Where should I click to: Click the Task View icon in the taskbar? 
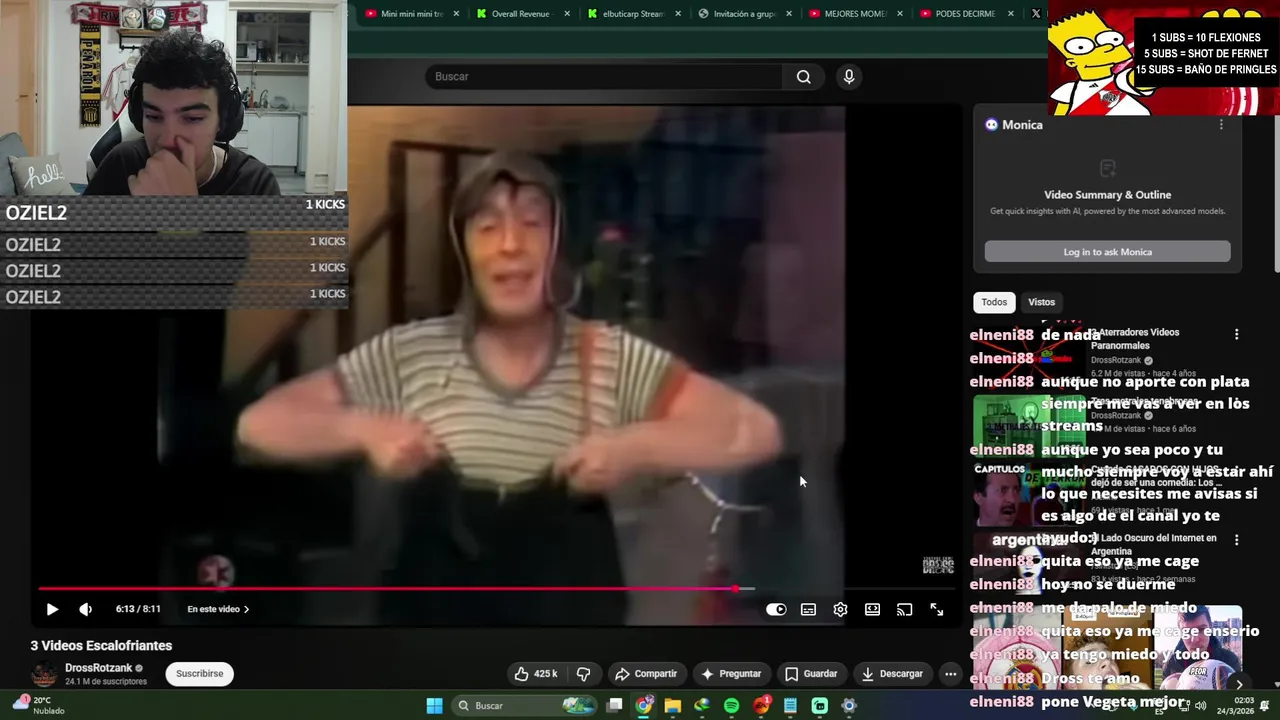click(x=615, y=706)
